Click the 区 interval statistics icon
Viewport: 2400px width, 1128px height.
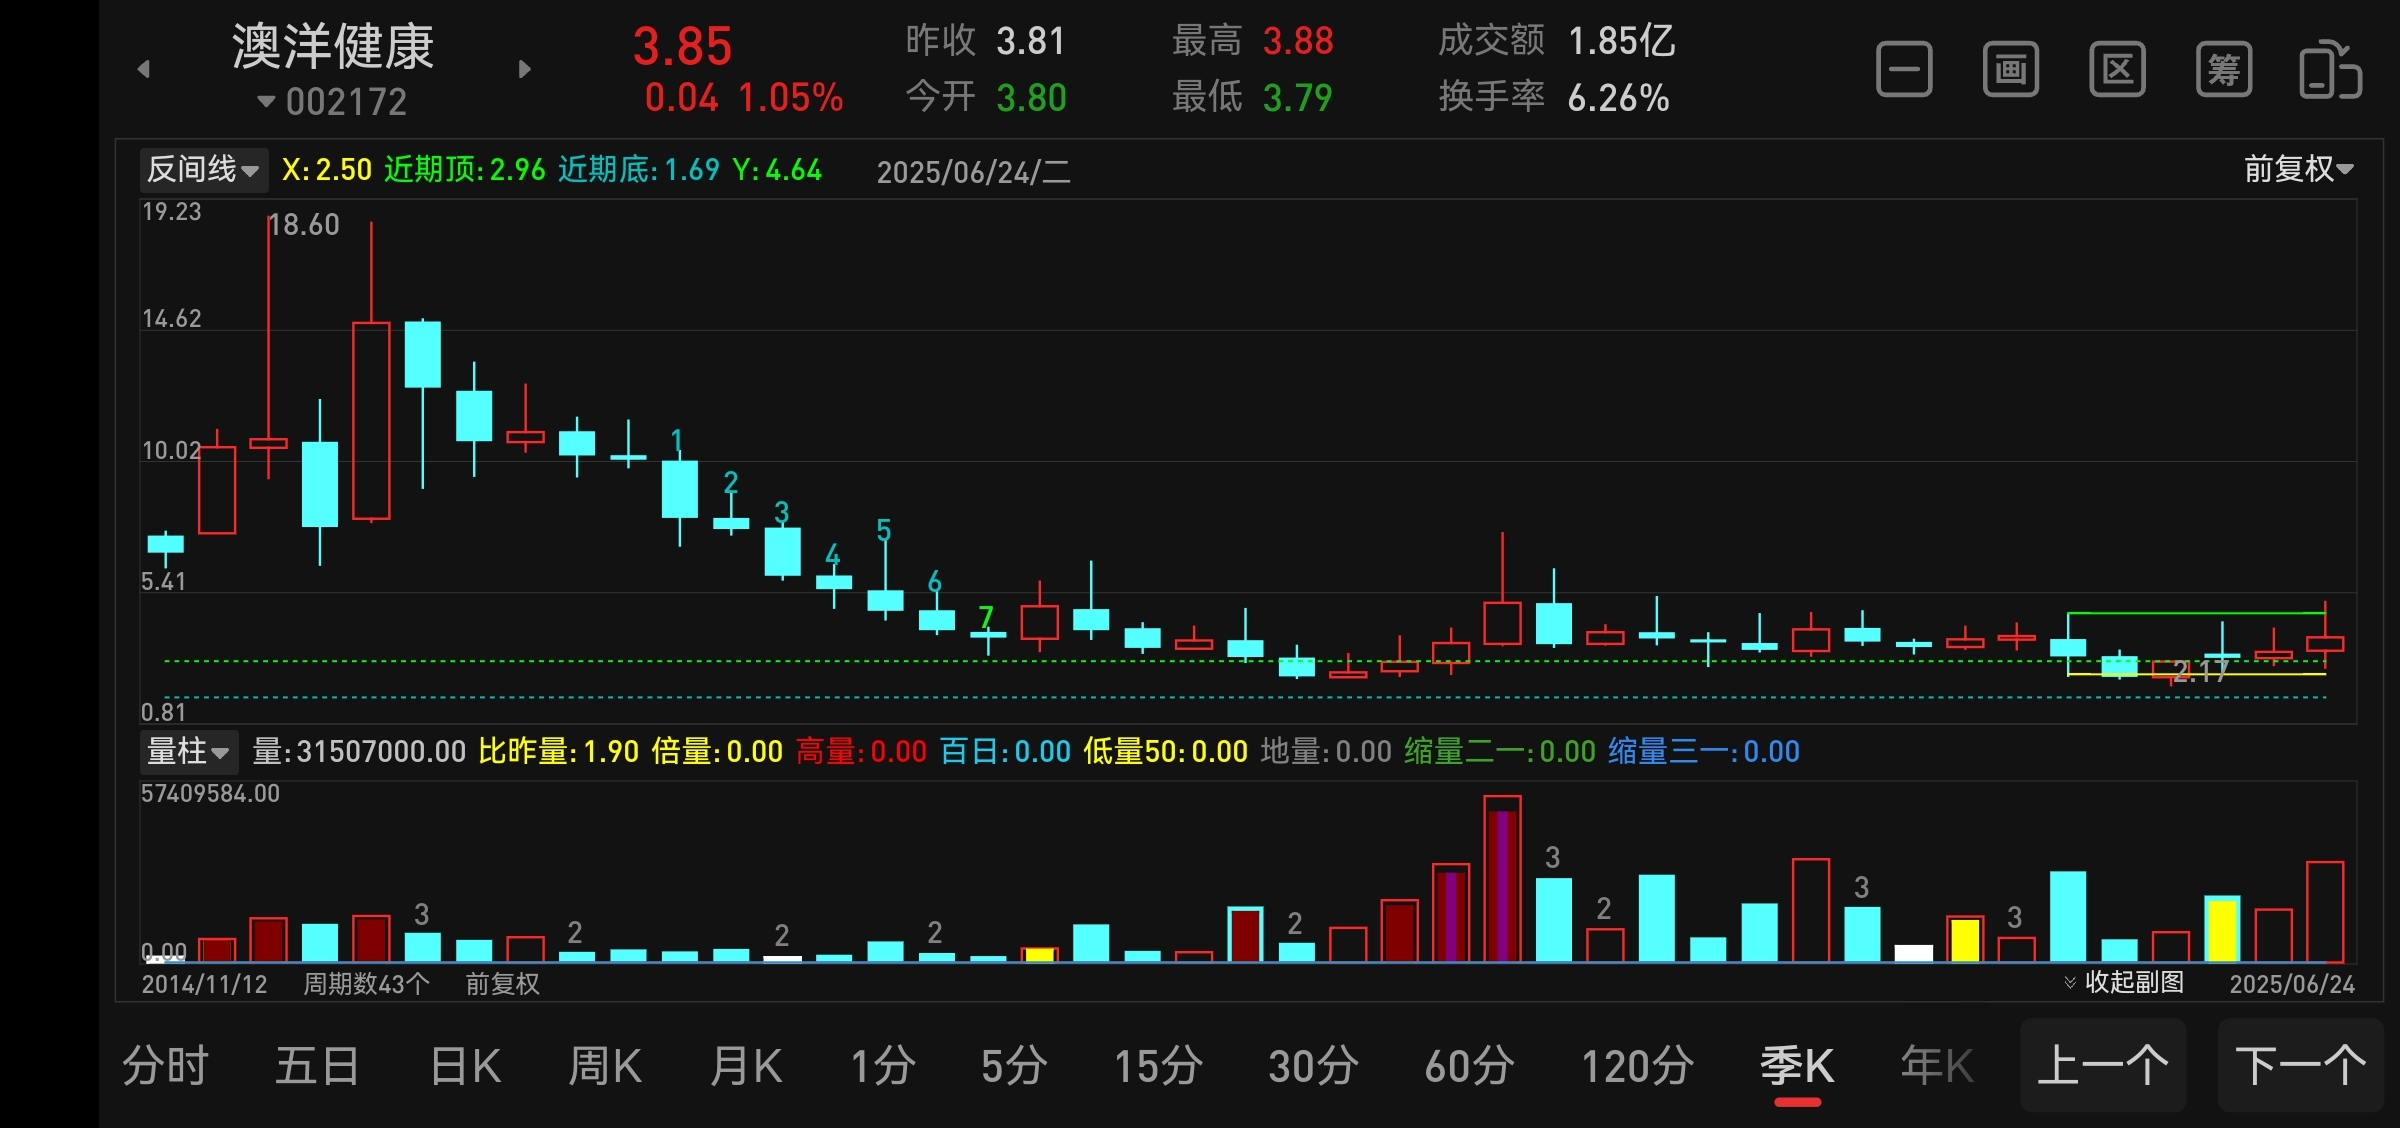click(x=2117, y=70)
